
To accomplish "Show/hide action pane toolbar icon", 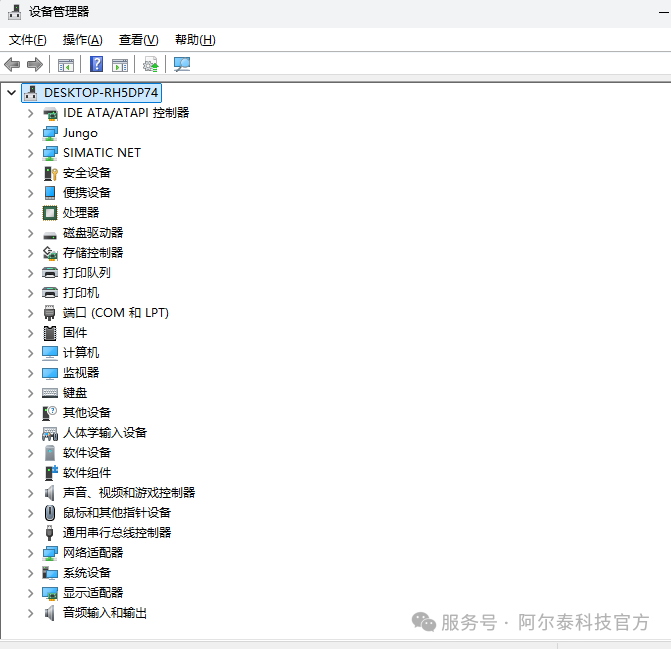I will [x=120, y=65].
